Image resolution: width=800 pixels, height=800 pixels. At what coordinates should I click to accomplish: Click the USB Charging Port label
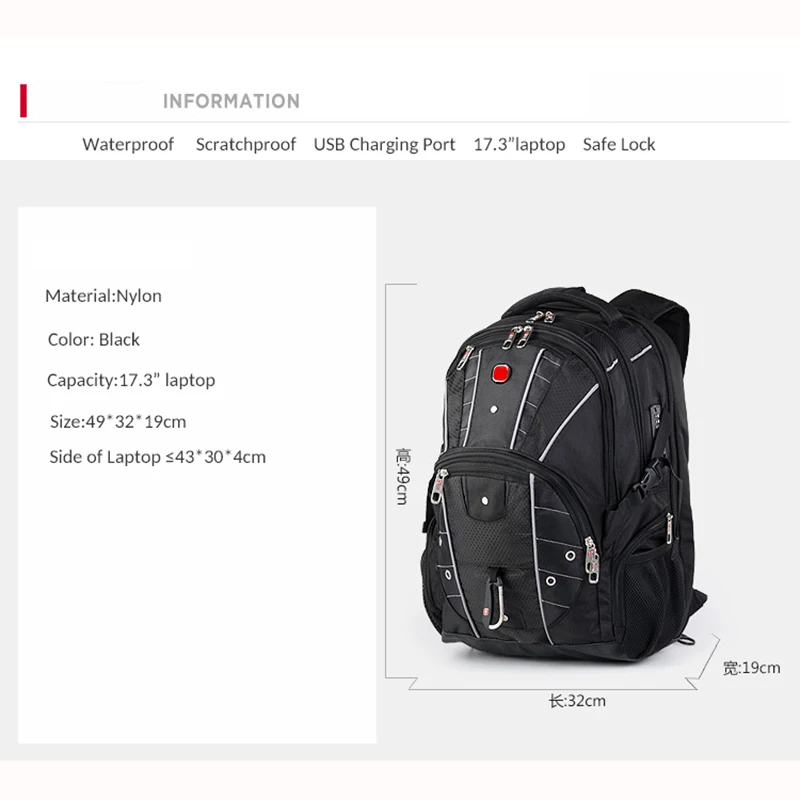pos(384,144)
